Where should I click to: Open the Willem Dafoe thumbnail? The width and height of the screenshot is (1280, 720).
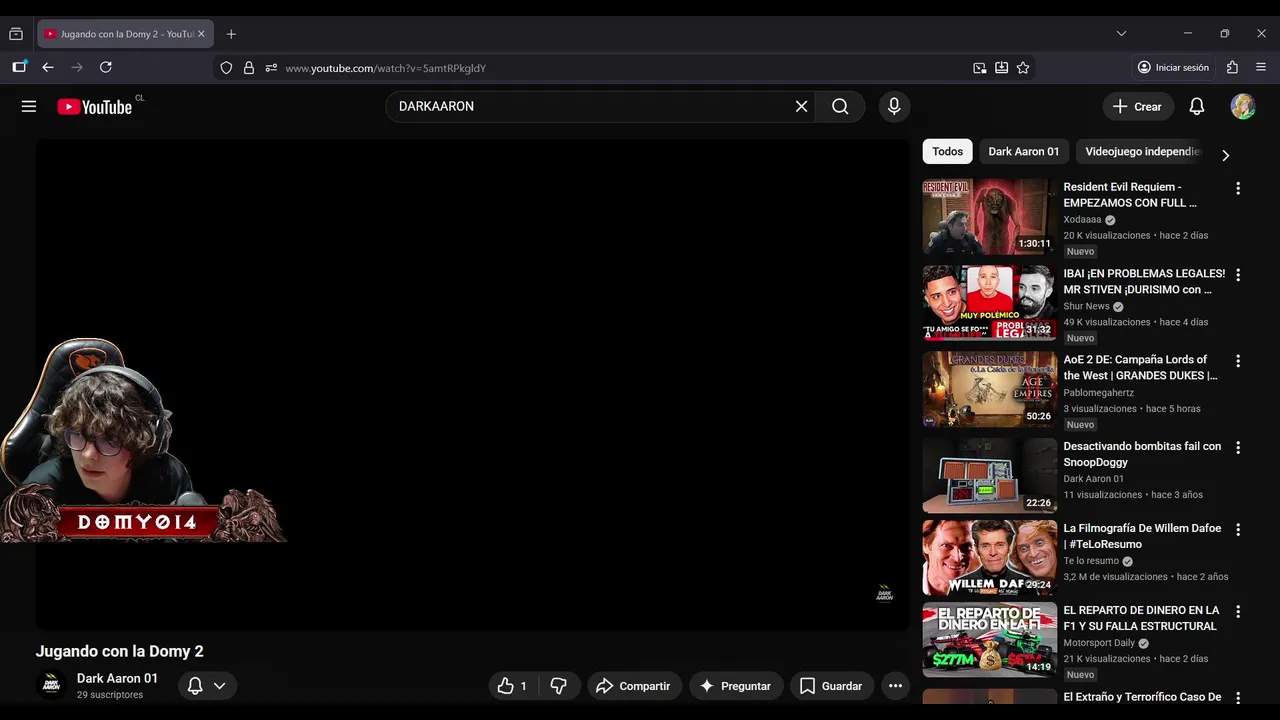pyautogui.click(x=989, y=557)
